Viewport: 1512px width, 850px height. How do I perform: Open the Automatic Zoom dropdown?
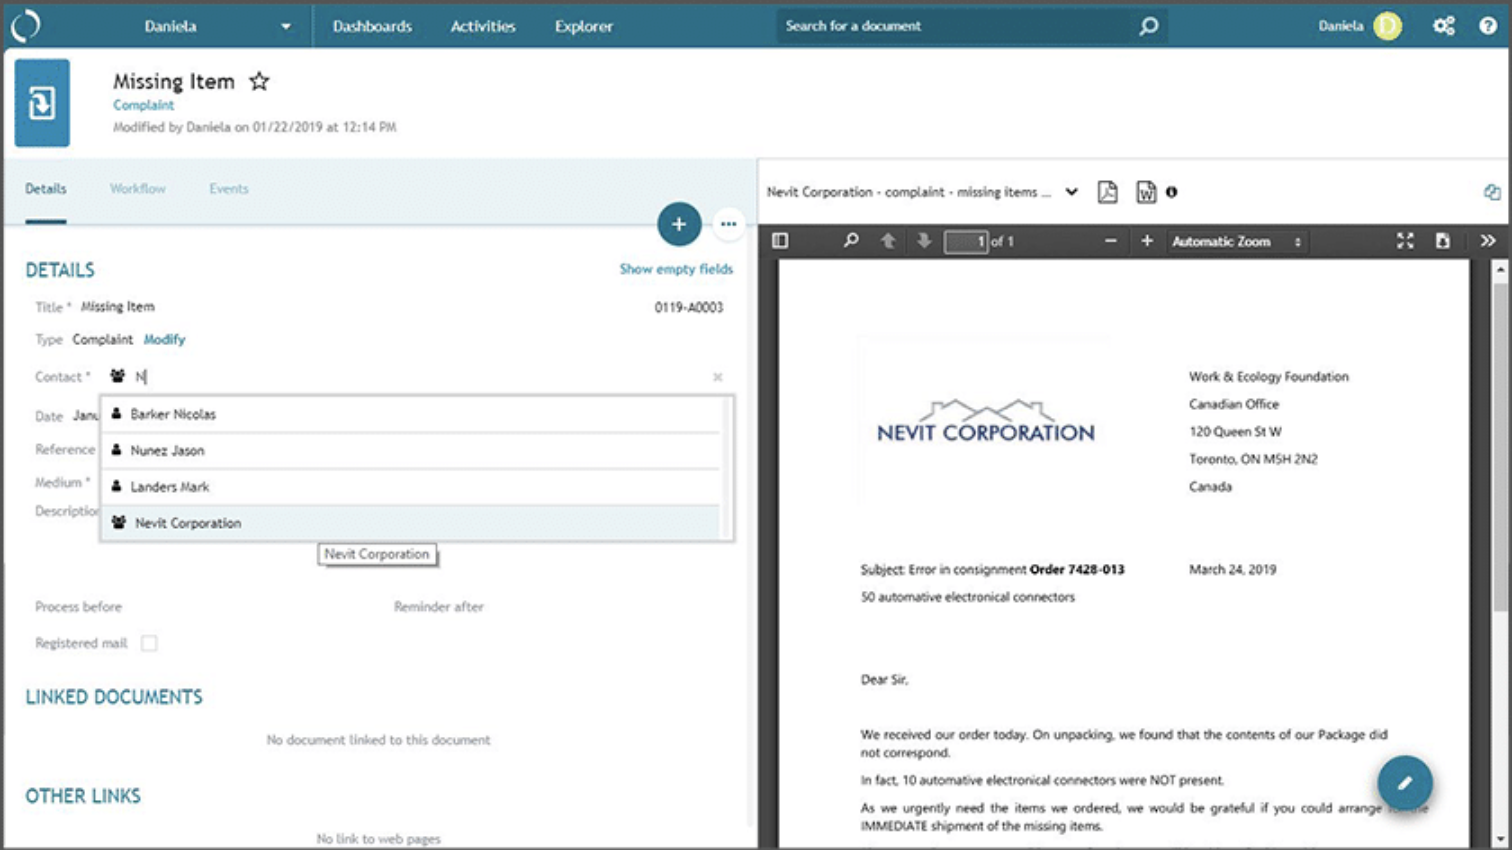[1237, 241]
